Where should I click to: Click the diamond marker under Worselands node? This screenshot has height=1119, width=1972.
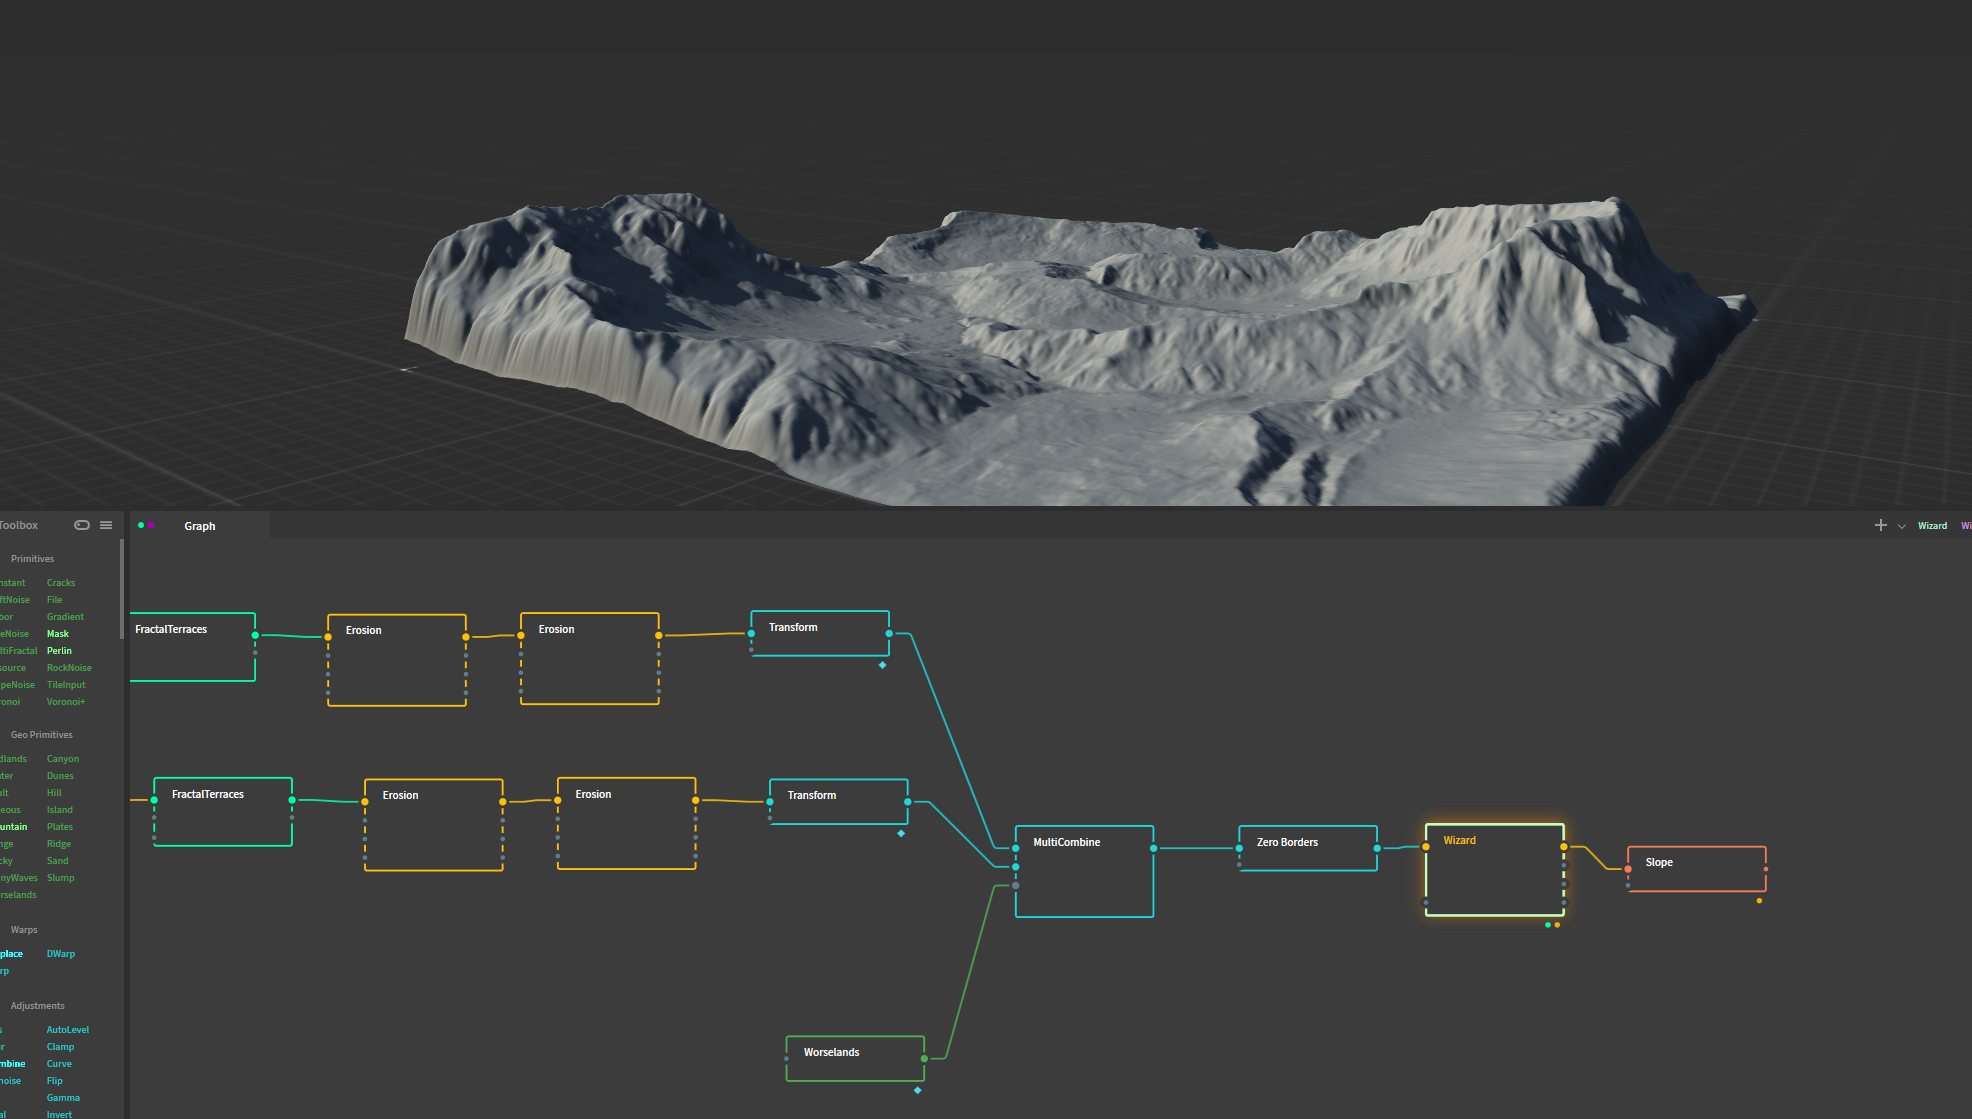pyautogui.click(x=917, y=1090)
